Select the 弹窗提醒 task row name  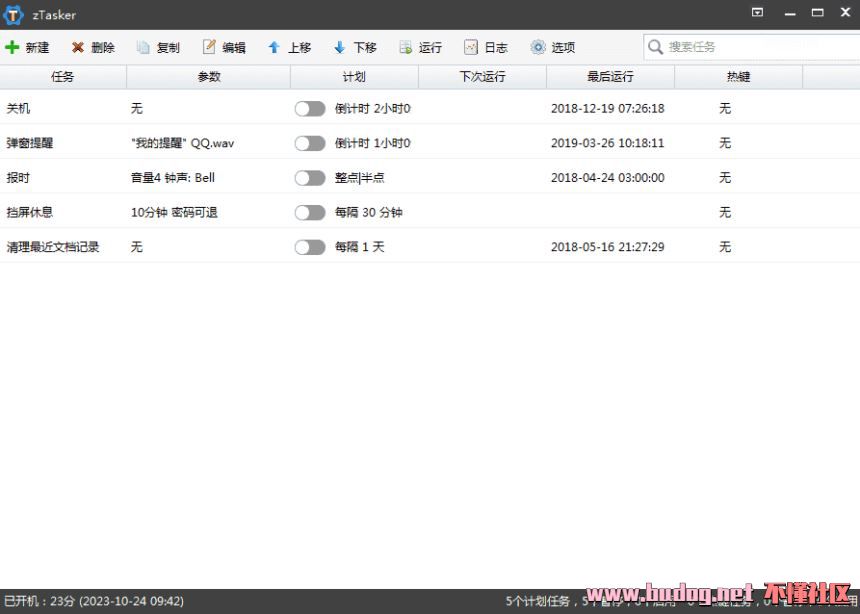point(30,143)
